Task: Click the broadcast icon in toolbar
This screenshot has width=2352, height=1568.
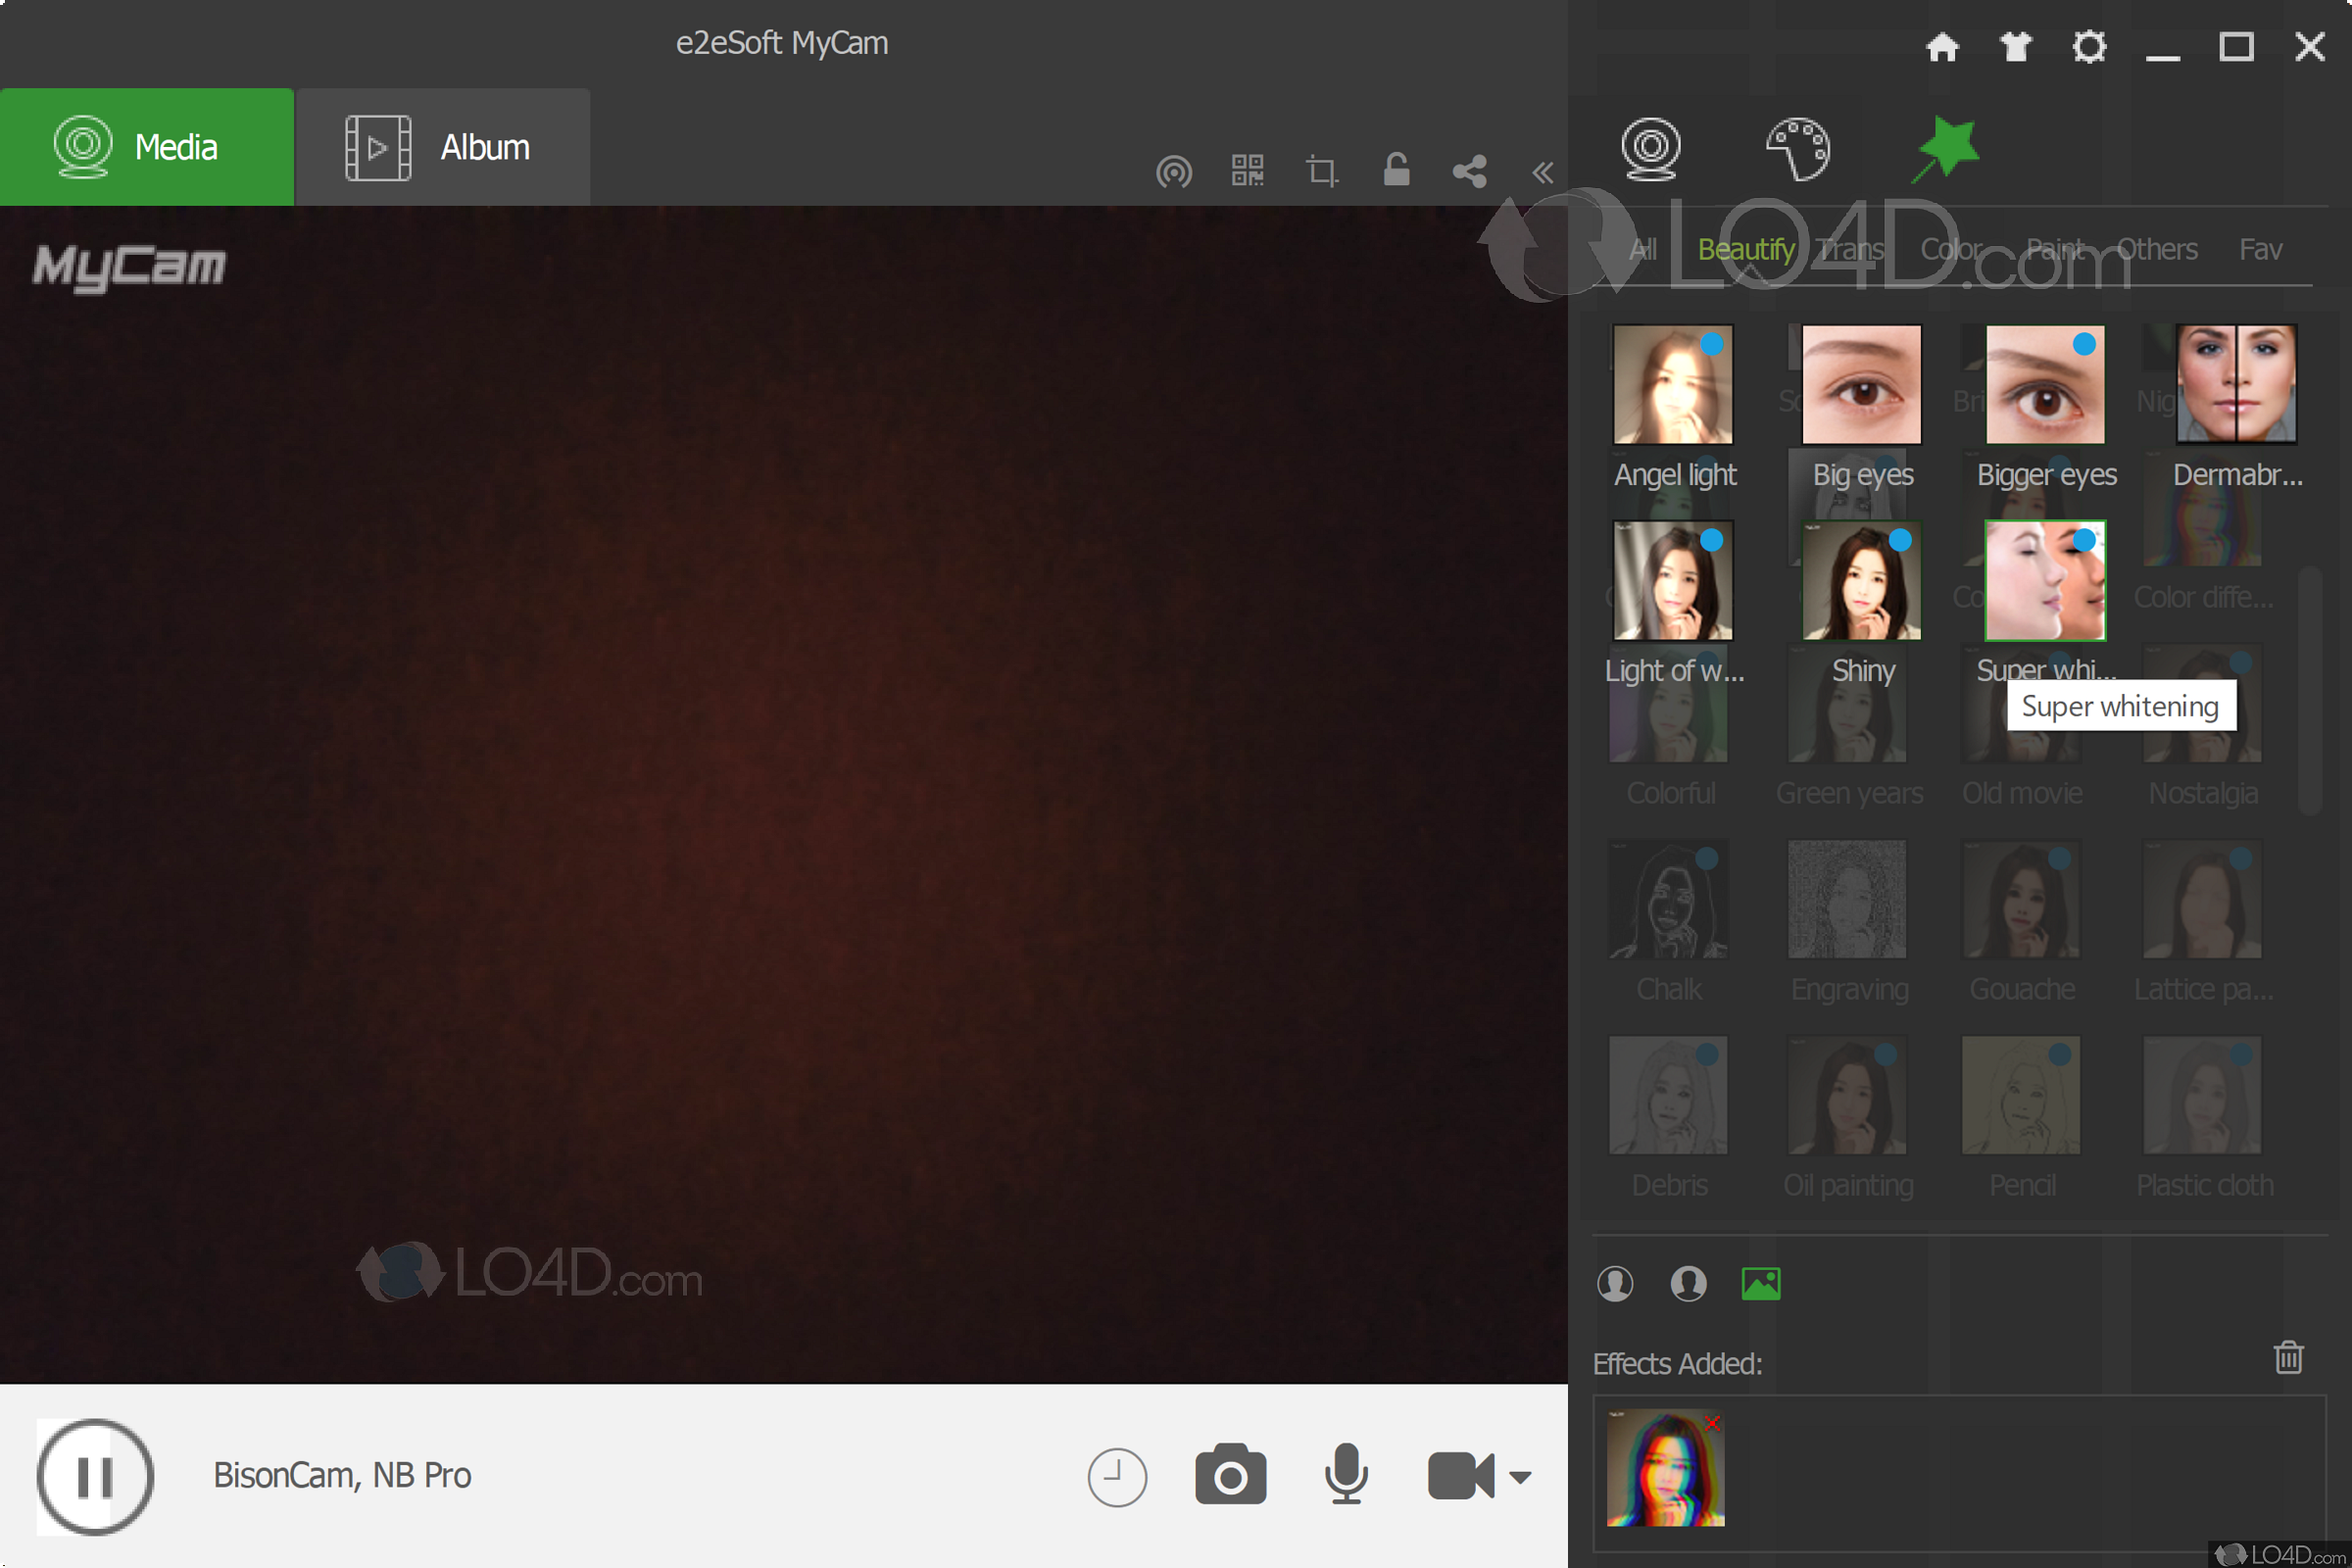Action: point(1173,171)
